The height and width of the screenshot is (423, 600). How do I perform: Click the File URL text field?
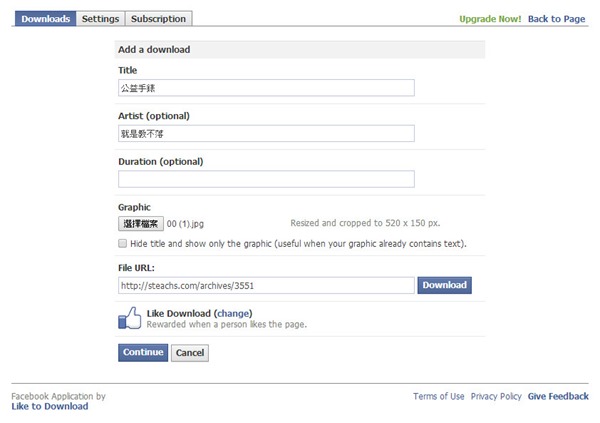pos(266,285)
